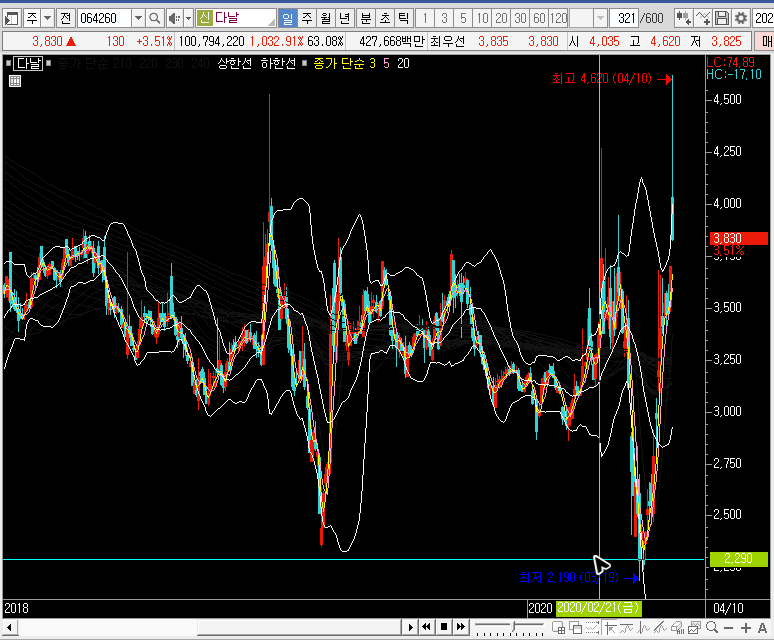The width and height of the screenshot is (774, 640).
Task: Switch to the 분 minute period button
Action: (366, 19)
